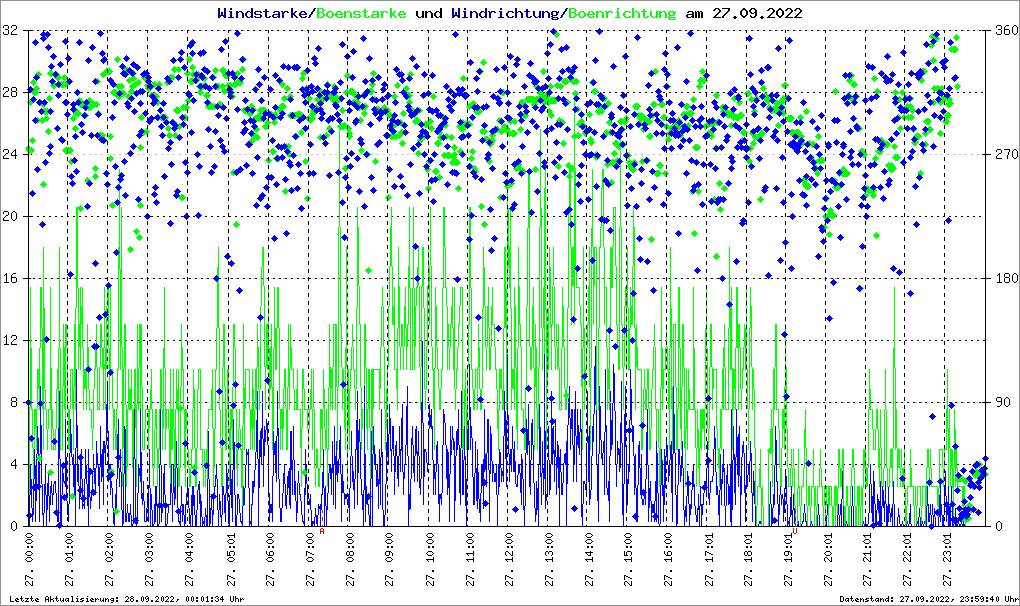The image size is (1020, 606).
Task: Click the blue 'Windstarke' title word
Action: (x=264, y=14)
